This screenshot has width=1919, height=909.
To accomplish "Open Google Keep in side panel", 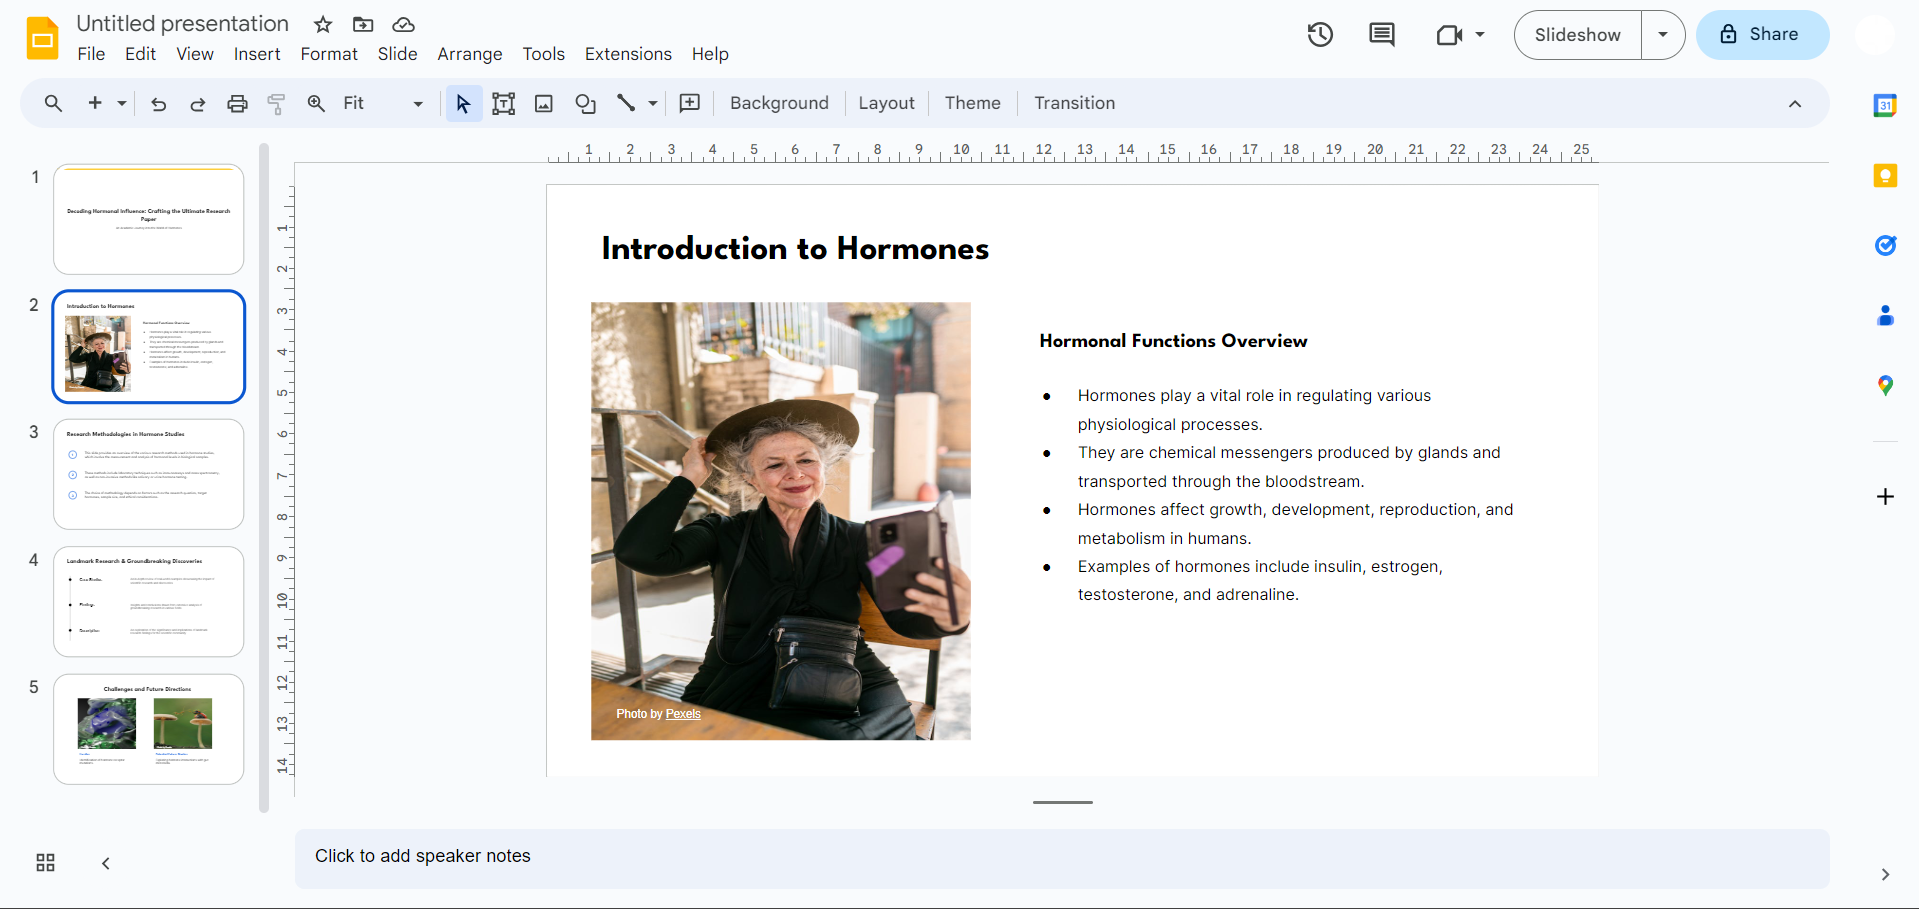I will click(x=1885, y=176).
